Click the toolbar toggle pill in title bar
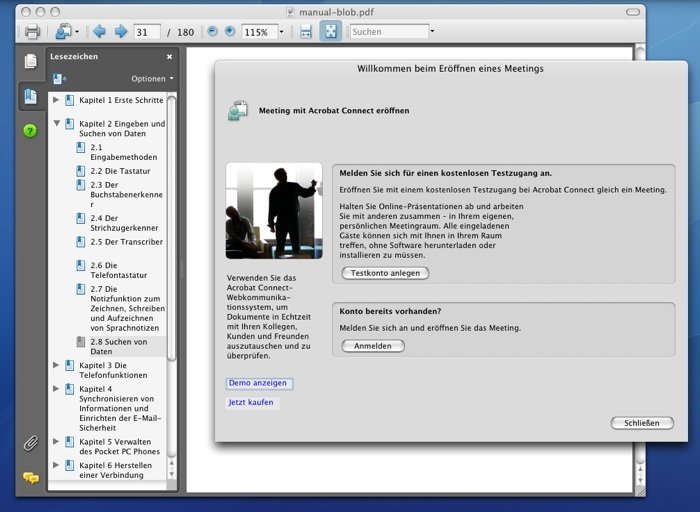This screenshot has height=512, width=700. click(x=633, y=12)
